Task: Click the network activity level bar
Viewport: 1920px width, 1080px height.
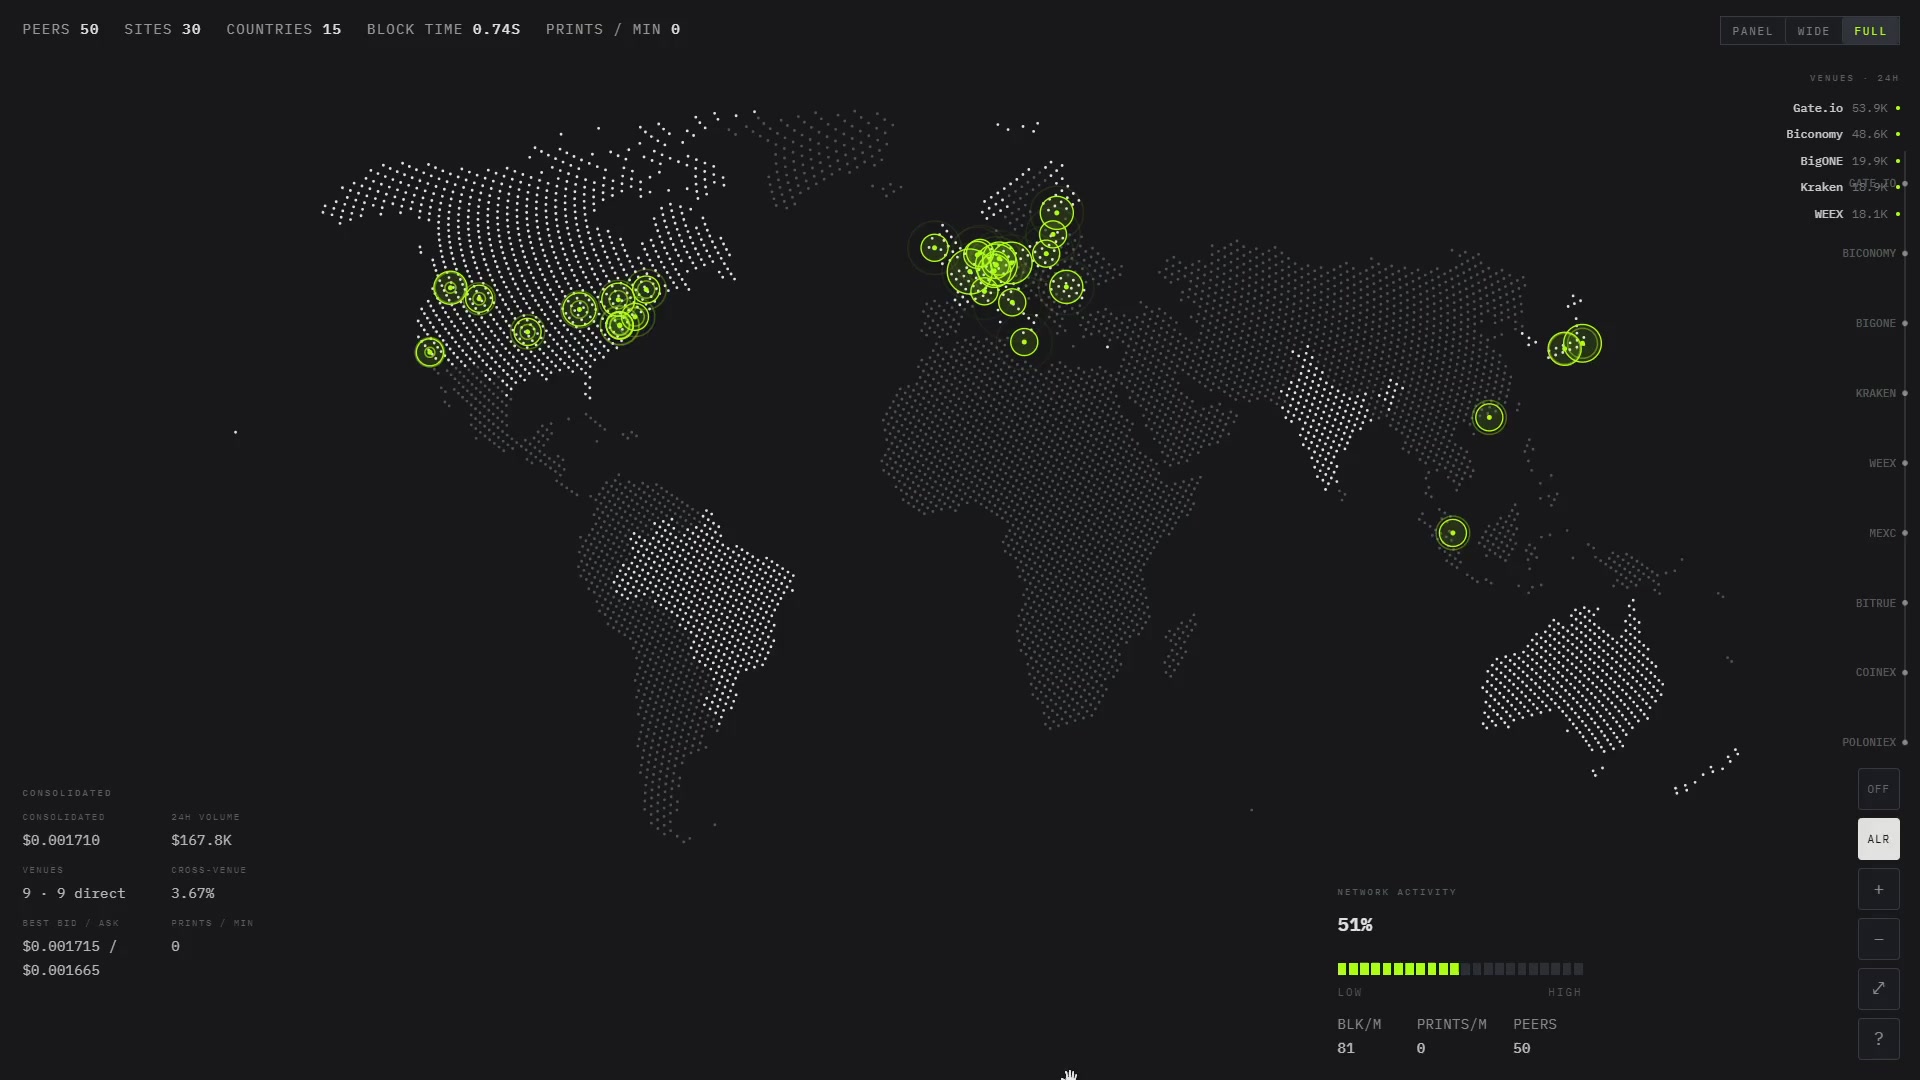Action: pyautogui.click(x=1460, y=969)
